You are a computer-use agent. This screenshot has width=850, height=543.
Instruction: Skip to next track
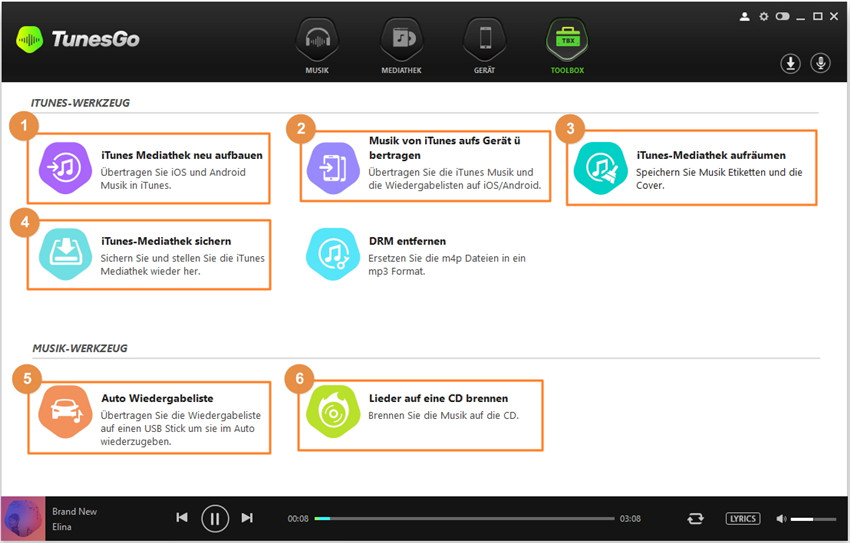tap(247, 518)
